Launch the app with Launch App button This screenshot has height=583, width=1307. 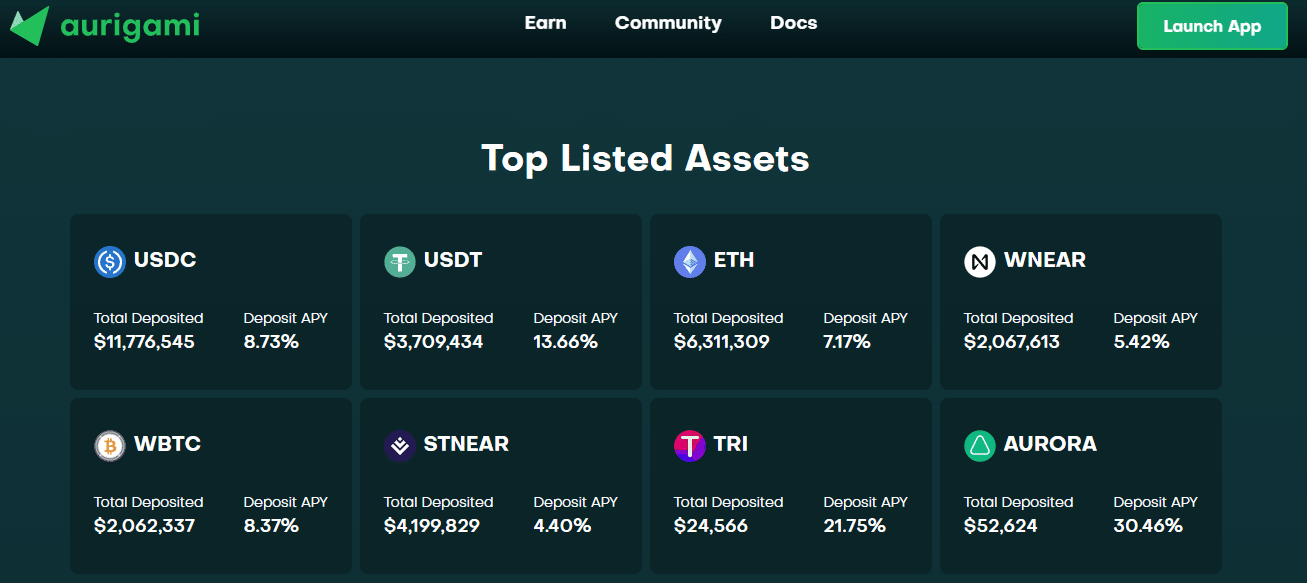[x=1212, y=26]
